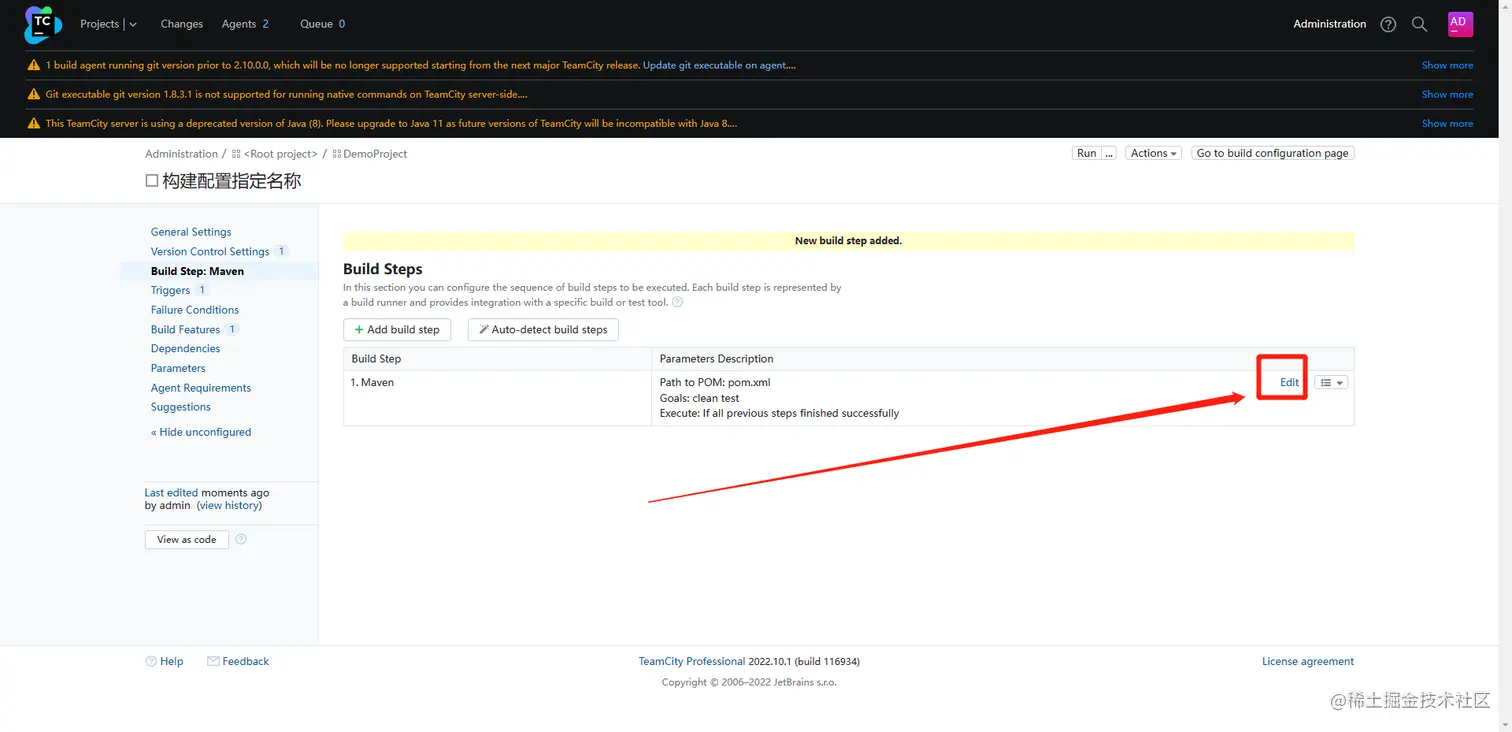Show more for deprecated Java warning
This screenshot has width=1512, height=732.
[1447, 123]
